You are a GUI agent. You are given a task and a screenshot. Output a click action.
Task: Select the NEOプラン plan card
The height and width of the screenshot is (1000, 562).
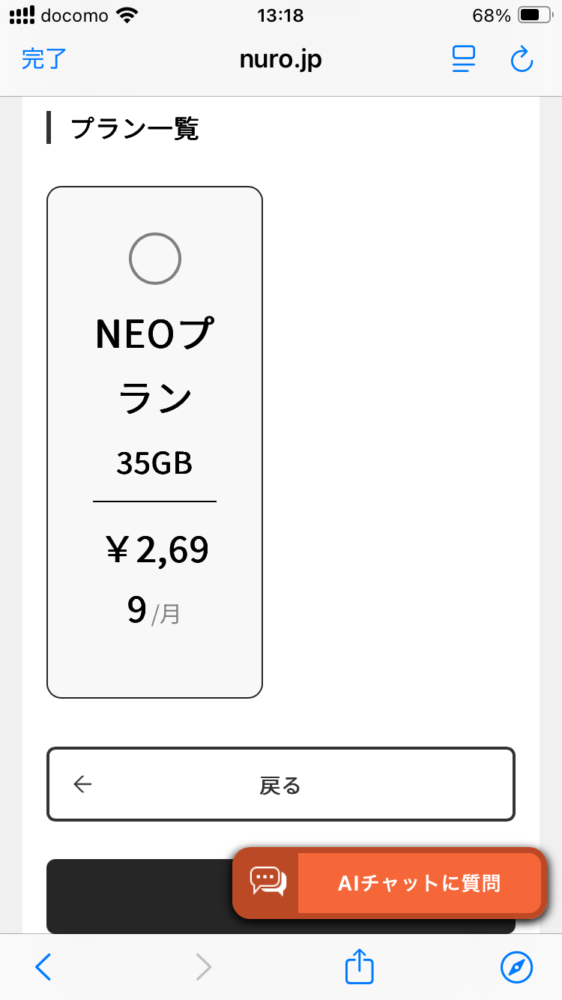[x=155, y=442]
